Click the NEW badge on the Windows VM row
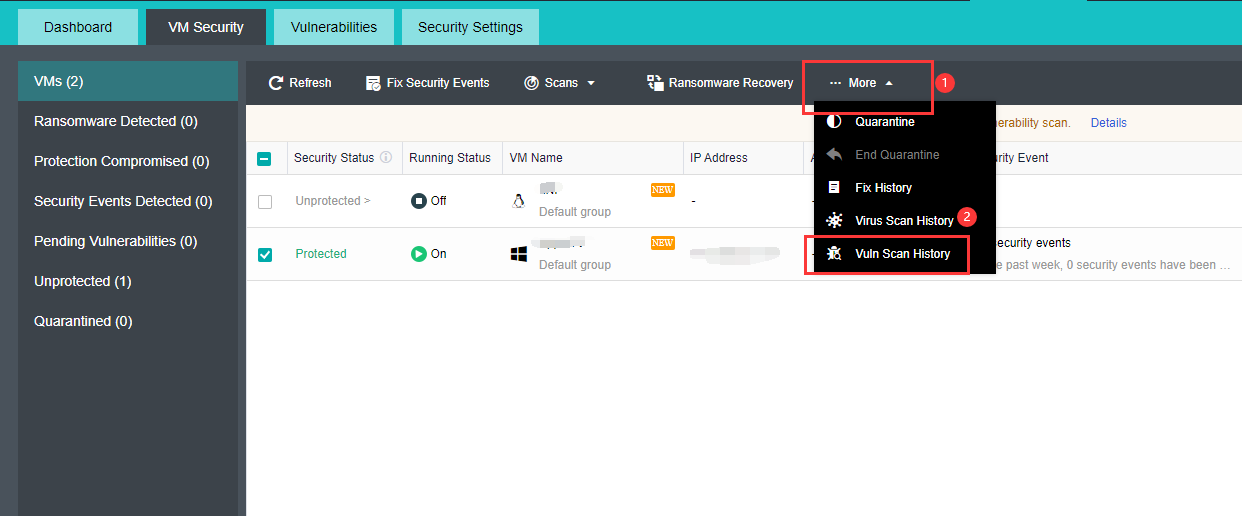The height and width of the screenshot is (516, 1242). (662, 243)
